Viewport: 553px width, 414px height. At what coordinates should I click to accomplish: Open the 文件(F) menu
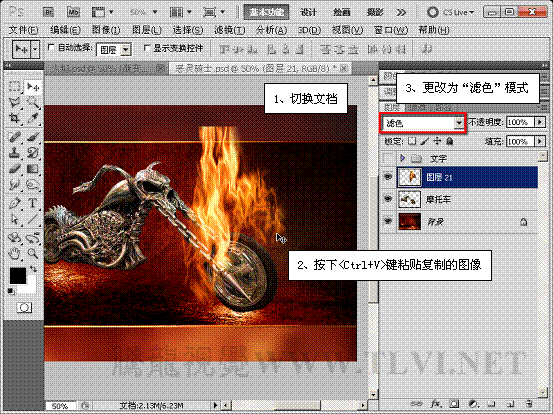(x=23, y=30)
